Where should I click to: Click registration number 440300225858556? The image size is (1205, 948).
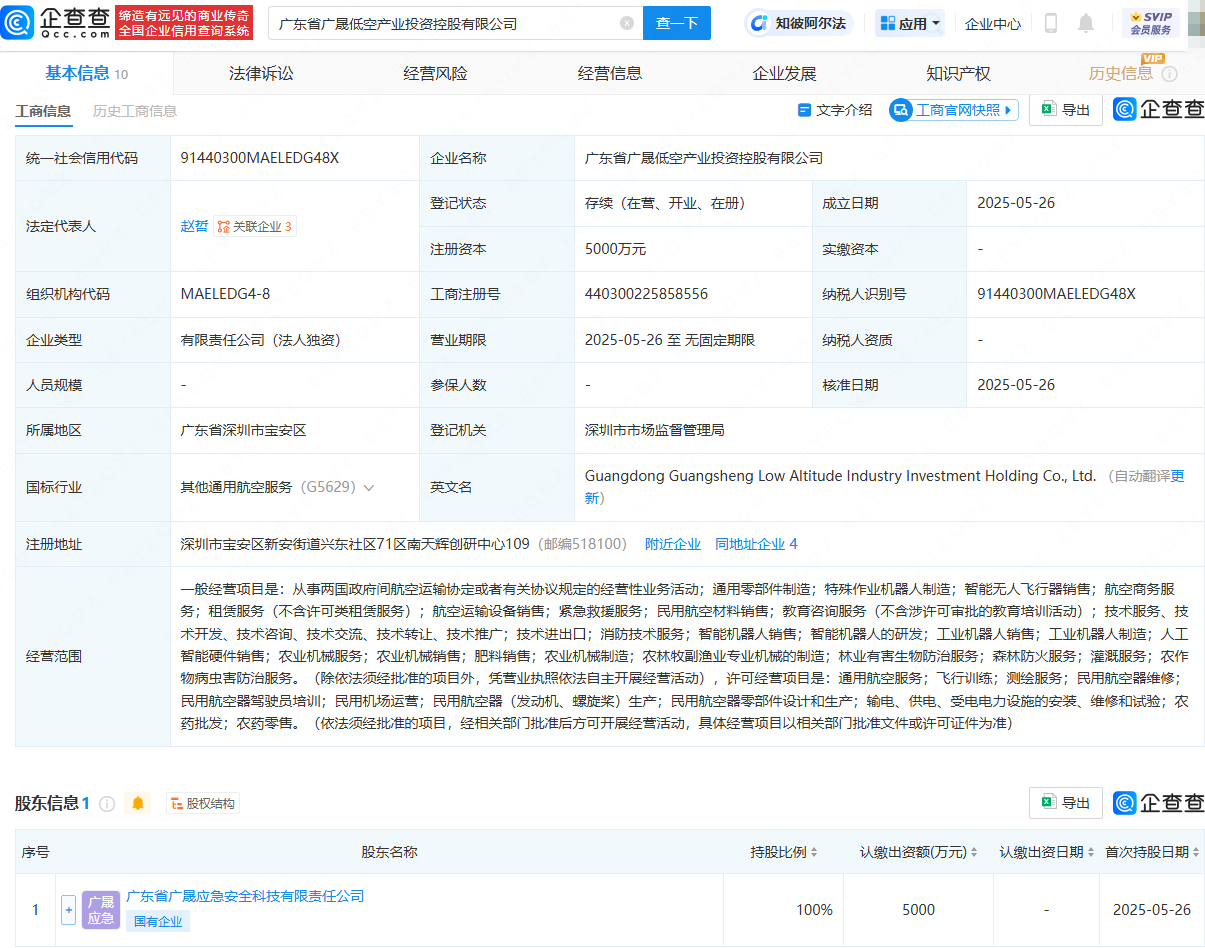646,294
